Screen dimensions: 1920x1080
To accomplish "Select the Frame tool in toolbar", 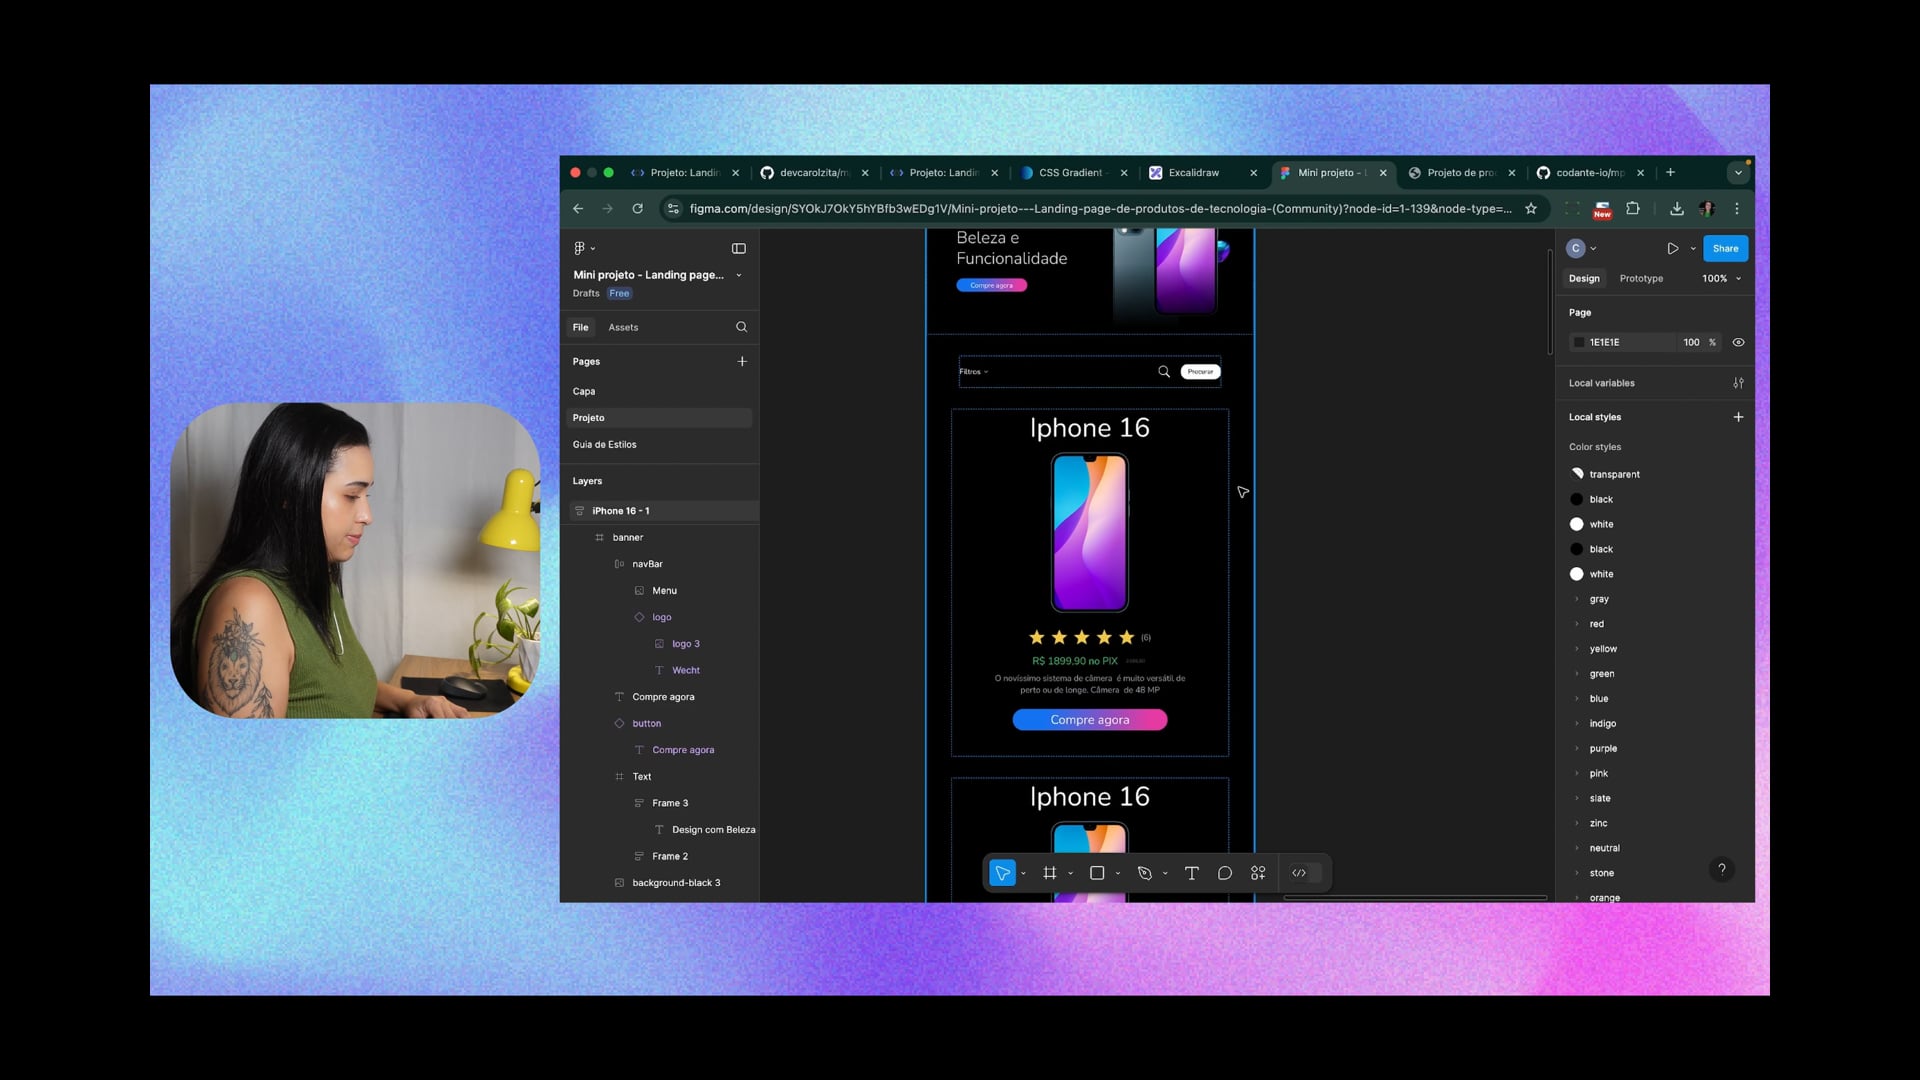I will pyautogui.click(x=1049, y=873).
